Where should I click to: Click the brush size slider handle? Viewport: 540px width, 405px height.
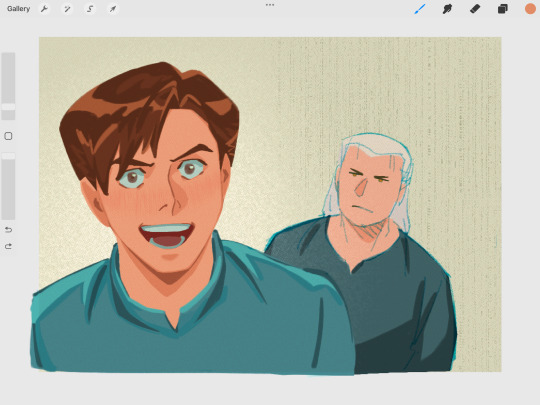[8, 107]
